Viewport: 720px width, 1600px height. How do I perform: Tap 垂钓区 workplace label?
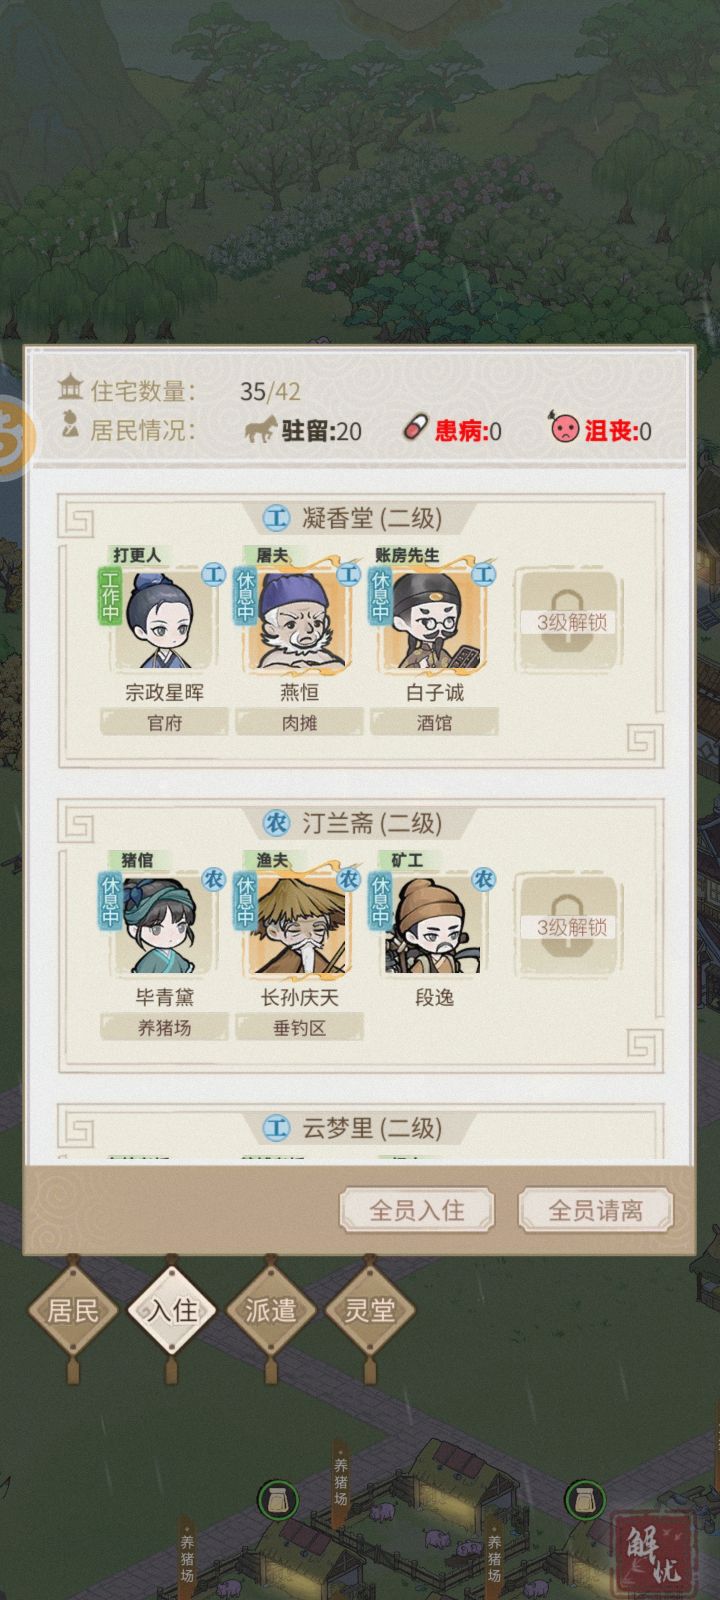(299, 1027)
